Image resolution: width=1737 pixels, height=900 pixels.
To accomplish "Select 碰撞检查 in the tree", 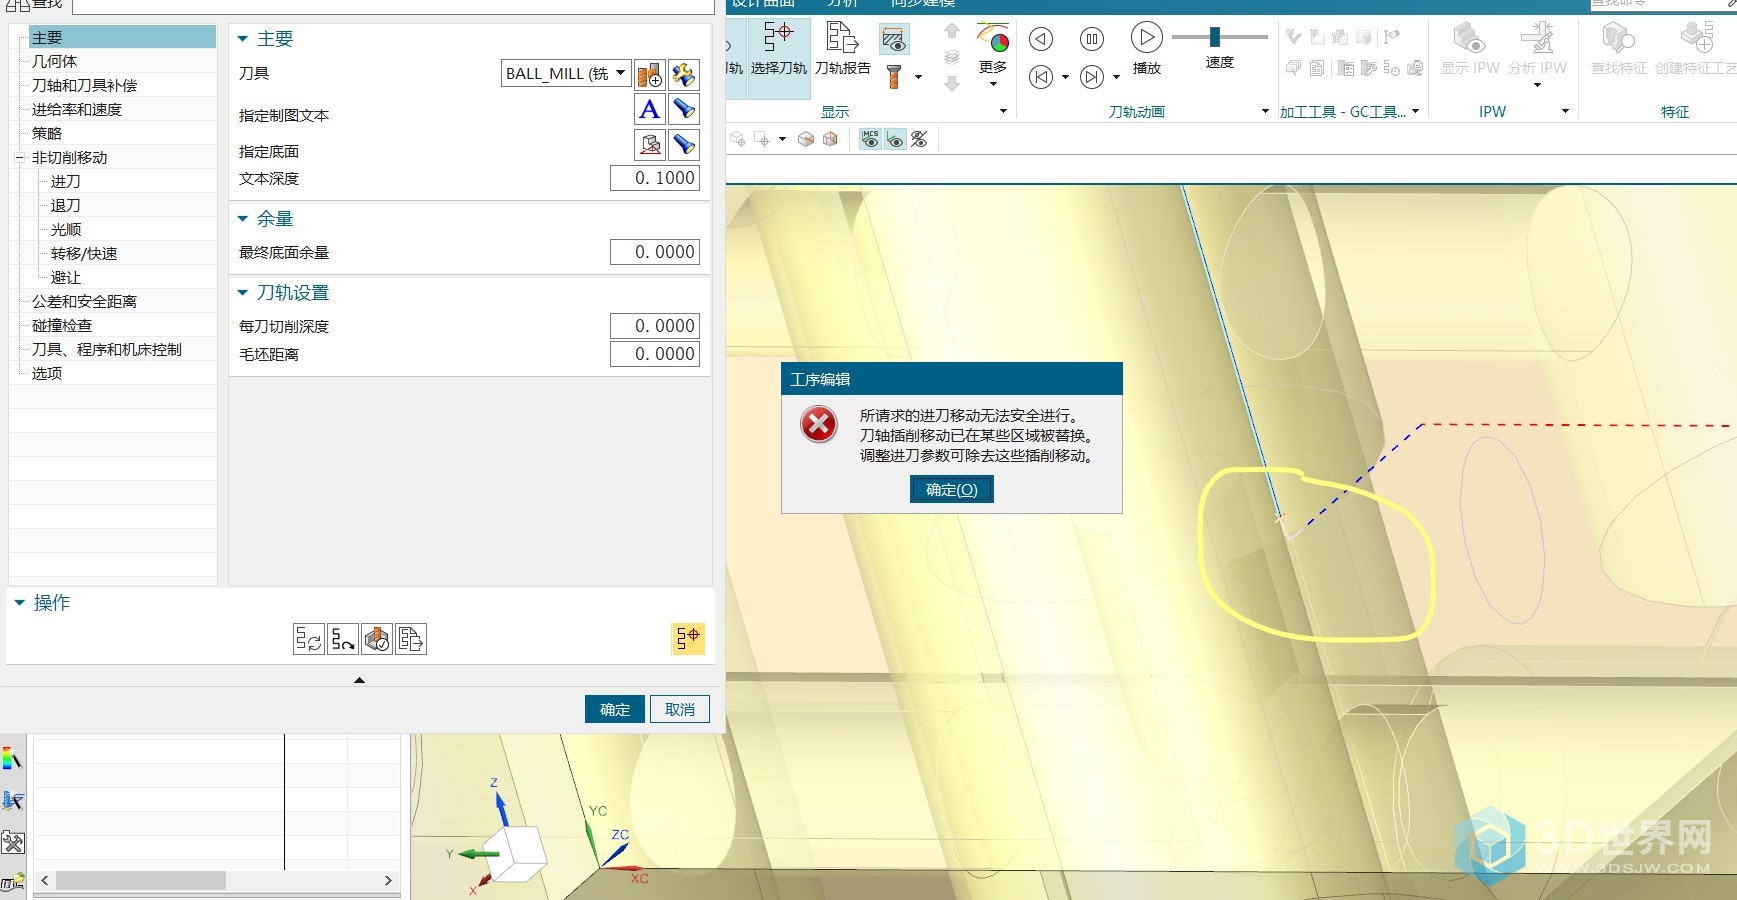I will coord(62,325).
